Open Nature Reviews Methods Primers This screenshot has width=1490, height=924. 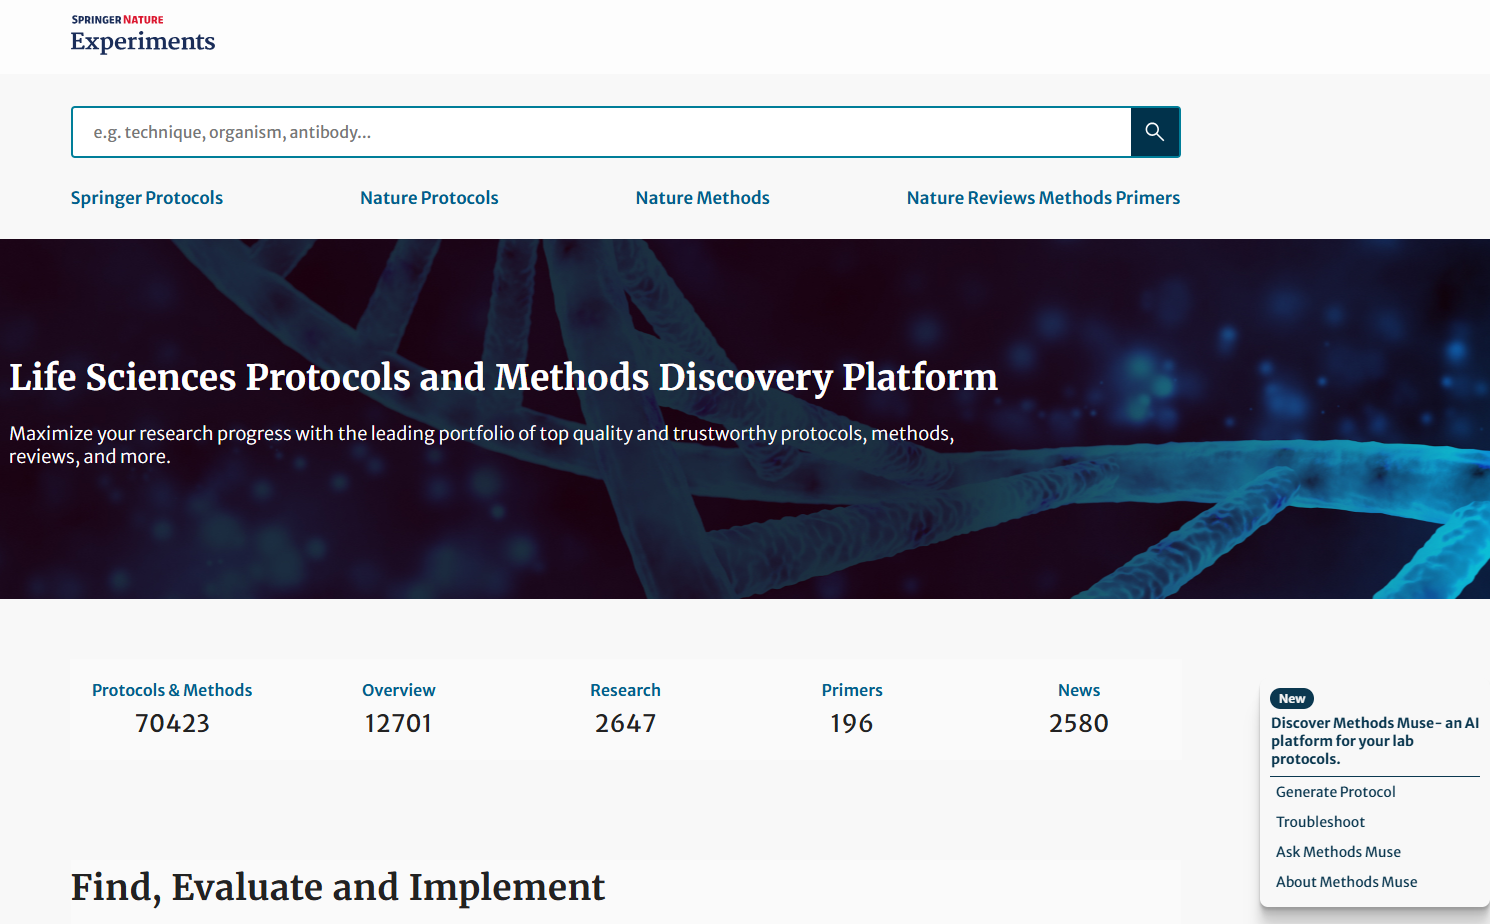[1043, 198]
